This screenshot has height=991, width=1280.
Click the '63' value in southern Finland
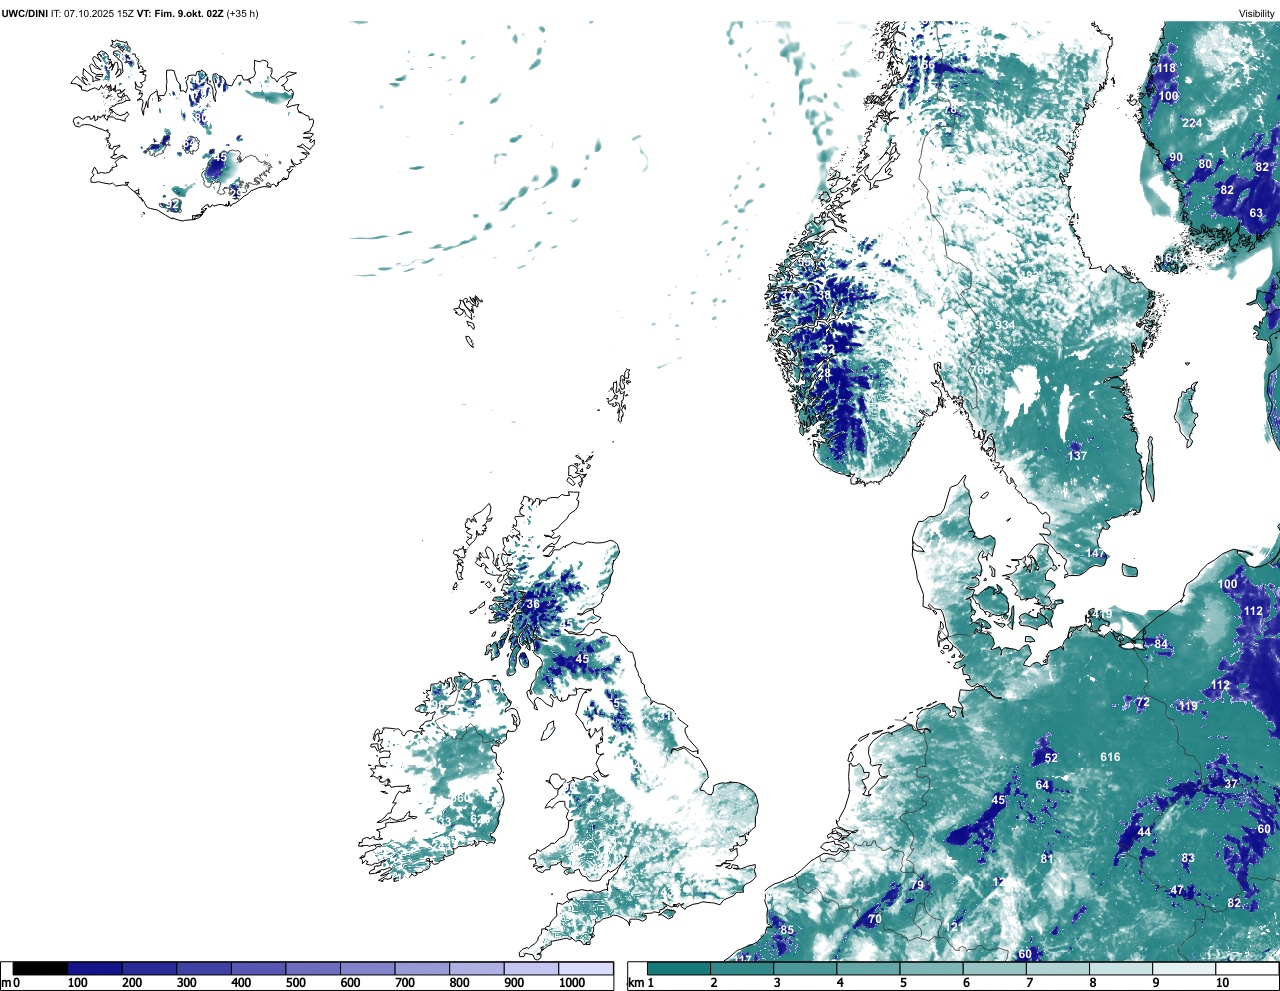tap(1256, 213)
